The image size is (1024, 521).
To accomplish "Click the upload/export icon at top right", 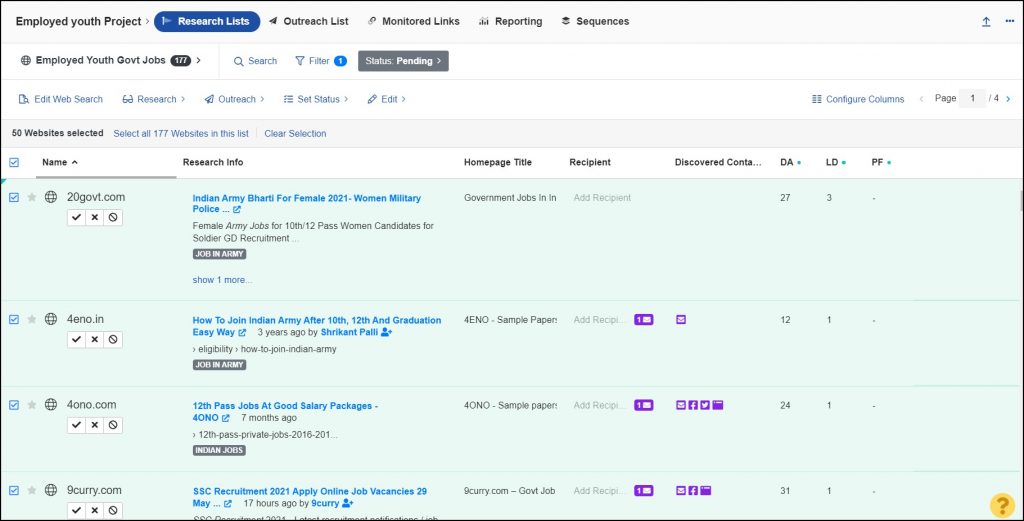I will click(x=986, y=22).
